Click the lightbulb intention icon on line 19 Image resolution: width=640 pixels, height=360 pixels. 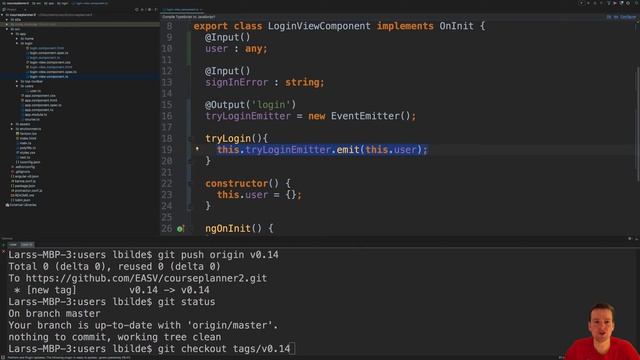click(197, 149)
